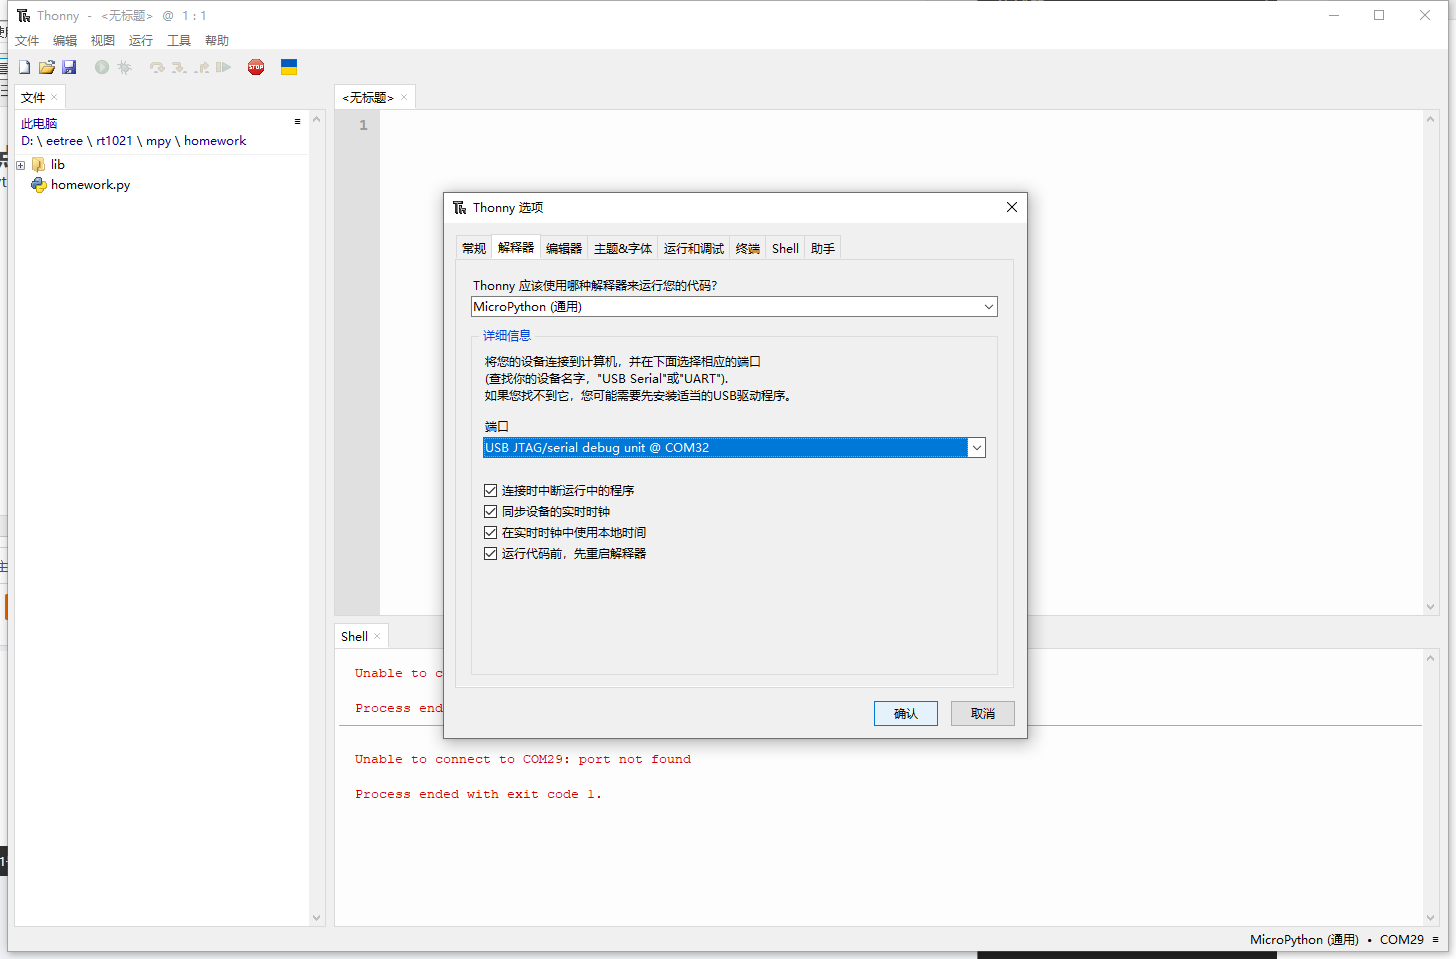The width and height of the screenshot is (1456, 959).
Task: Select the 解释器 tab
Action: [x=516, y=247]
